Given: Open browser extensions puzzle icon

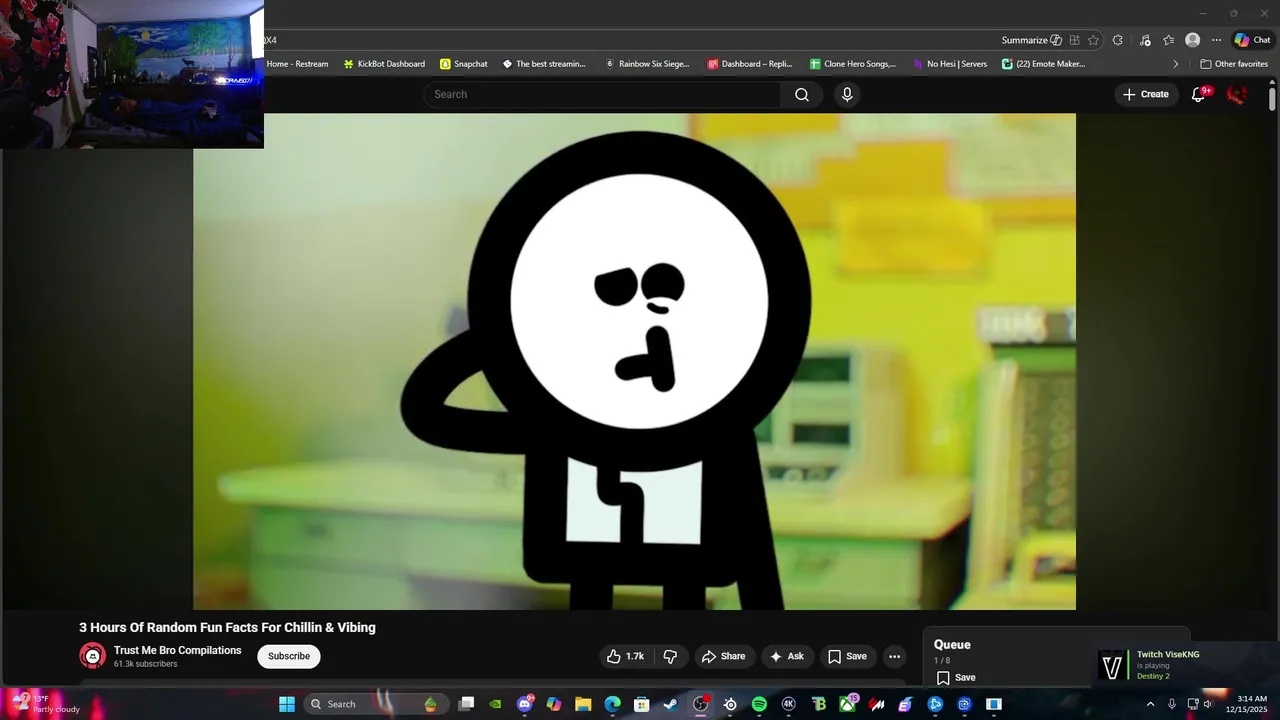Looking at the screenshot, I should click(x=1118, y=40).
